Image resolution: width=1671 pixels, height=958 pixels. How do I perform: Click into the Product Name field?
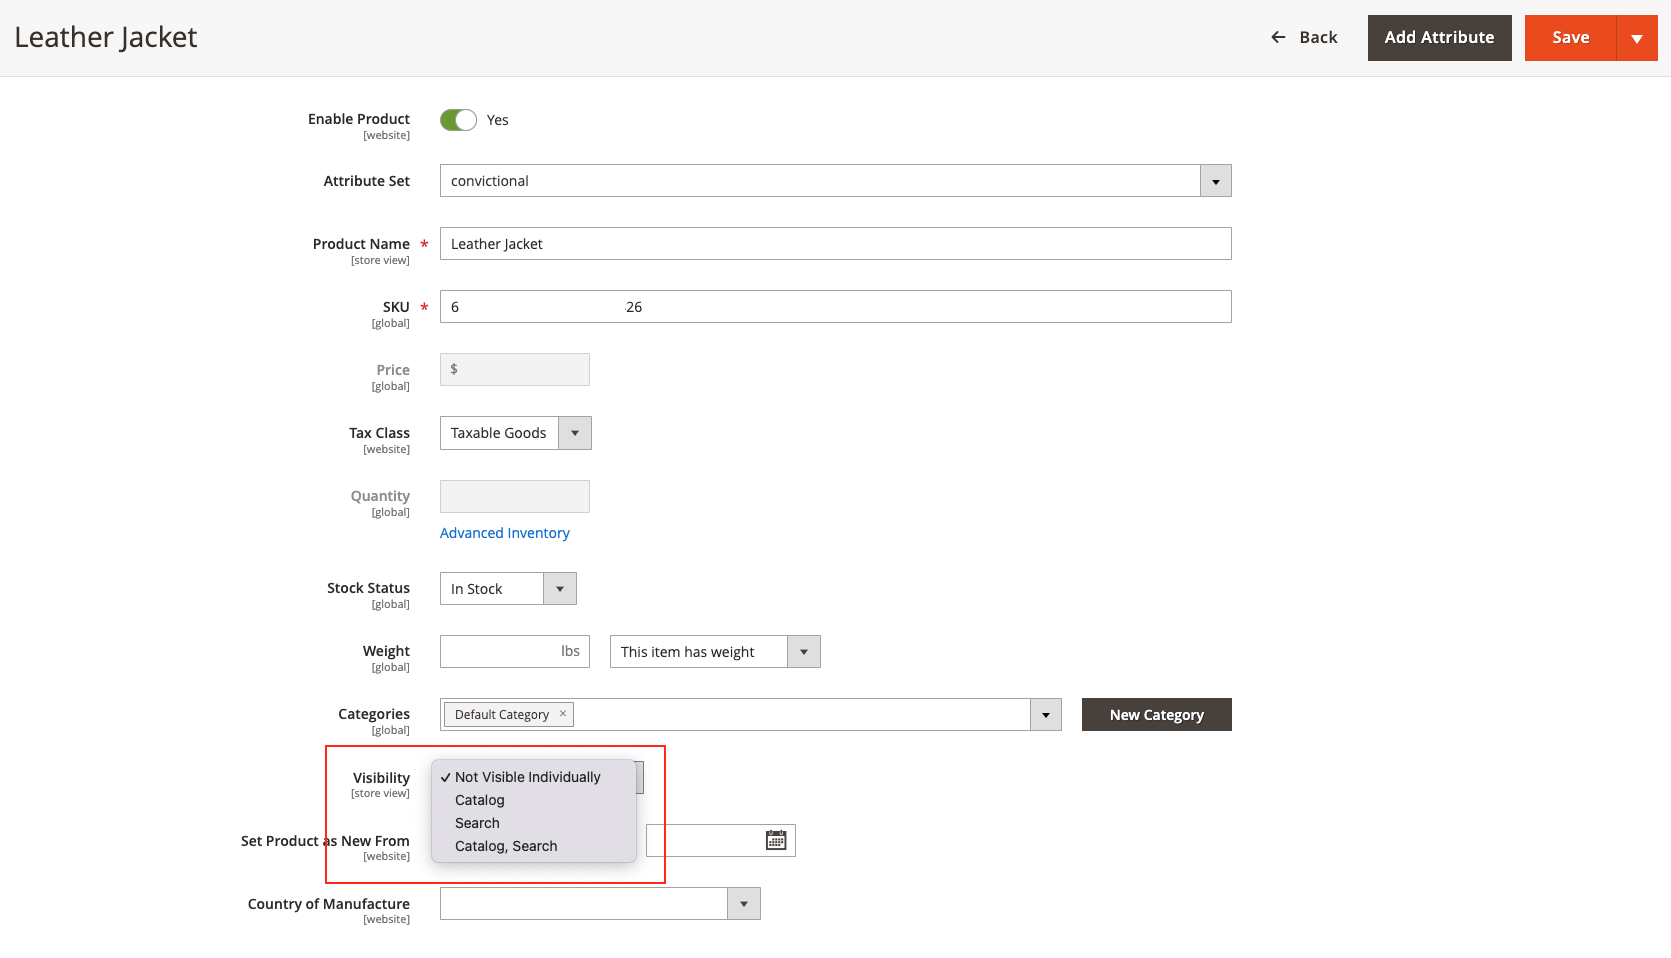pyautogui.click(x=835, y=244)
